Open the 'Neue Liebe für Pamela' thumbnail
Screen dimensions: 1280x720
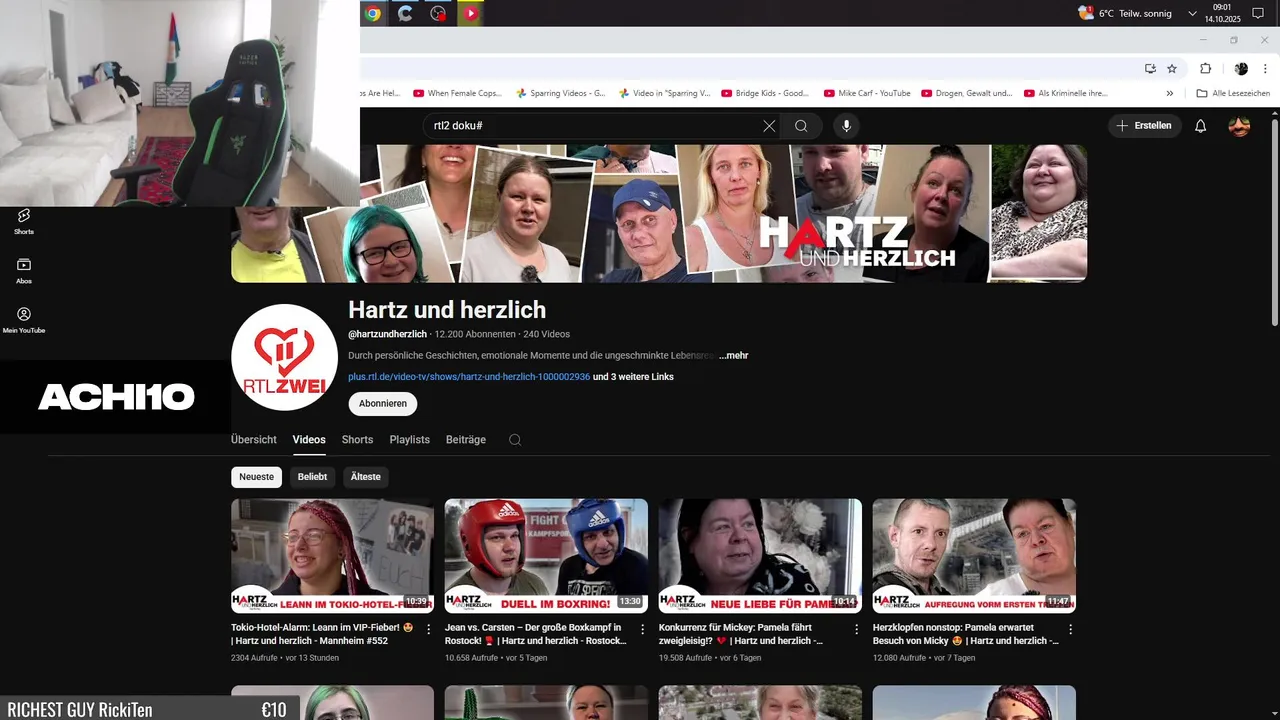760,556
